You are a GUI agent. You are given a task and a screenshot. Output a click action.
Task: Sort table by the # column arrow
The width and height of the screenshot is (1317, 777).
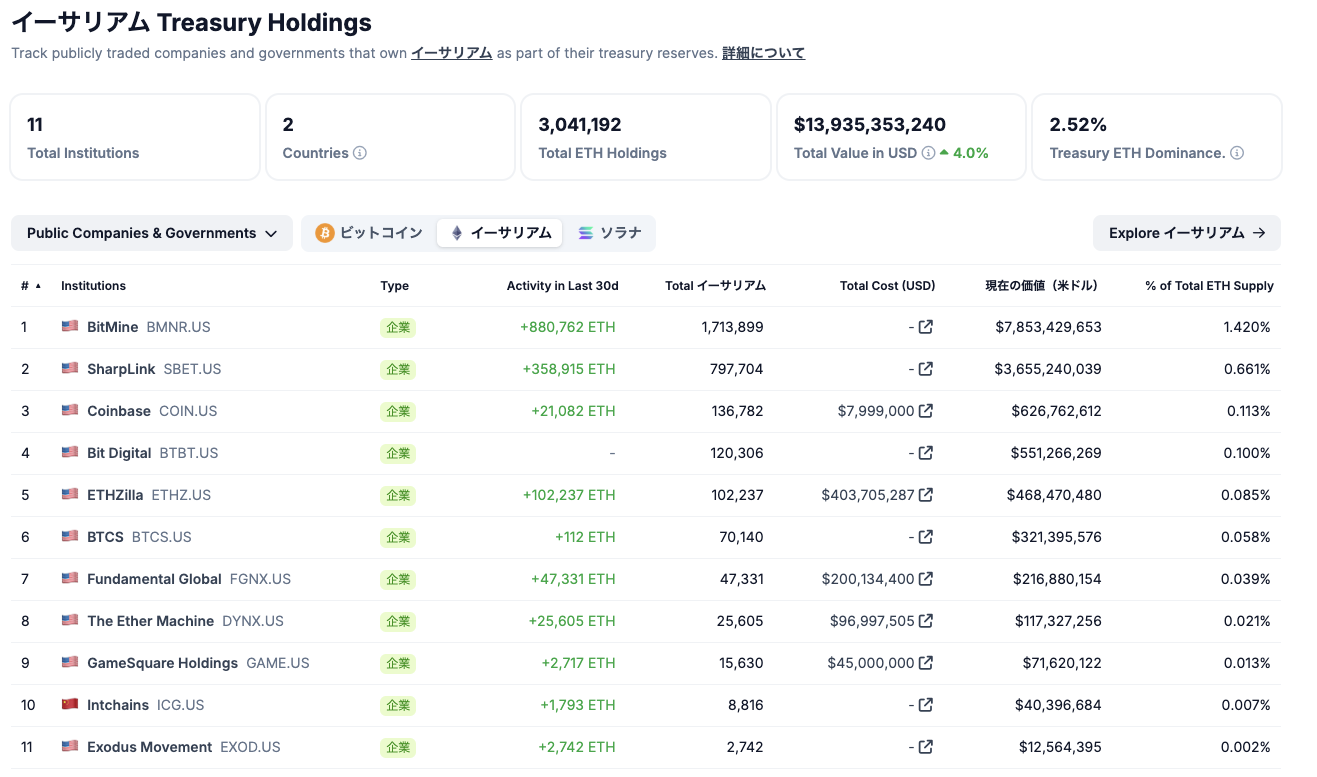click(x=38, y=286)
